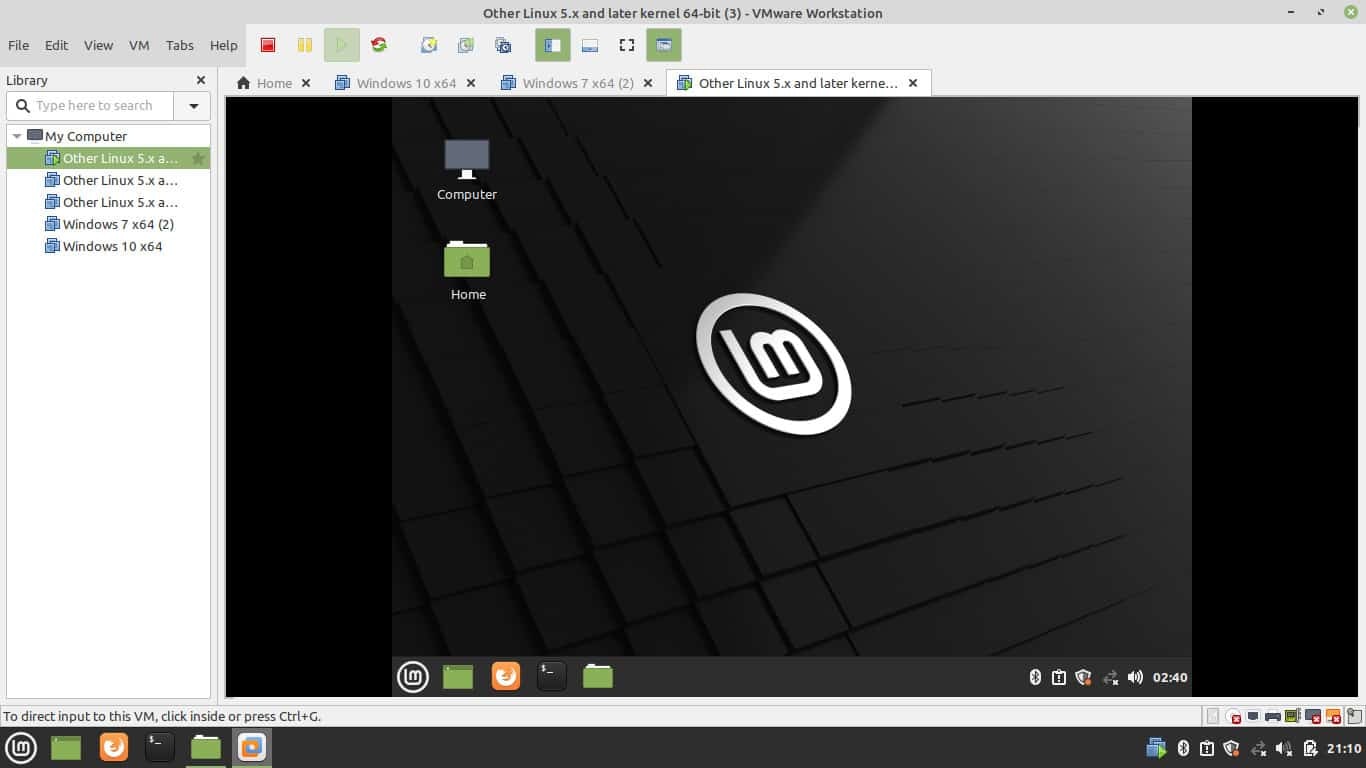Image resolution: width=1366 pixels, height=768 pixels.
Task: Revert to the previous snapshot icon
Action: click(x=466, y=45)
